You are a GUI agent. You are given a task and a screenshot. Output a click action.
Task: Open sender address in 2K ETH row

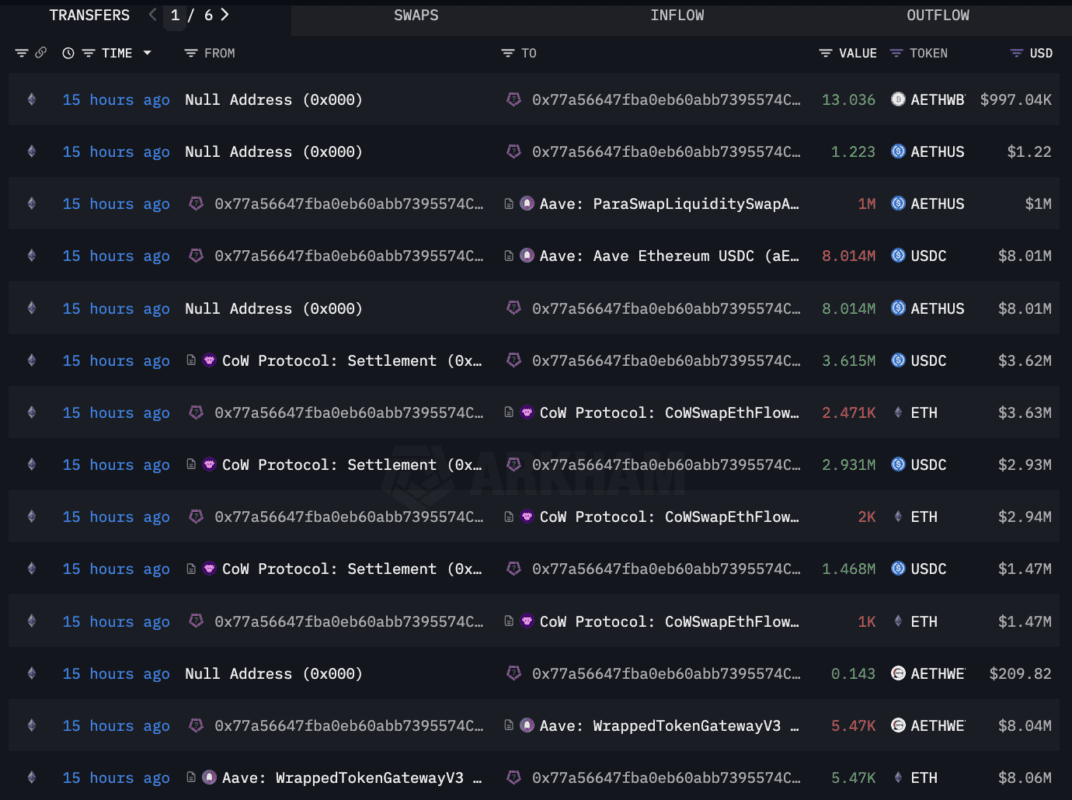coord(349,517)
